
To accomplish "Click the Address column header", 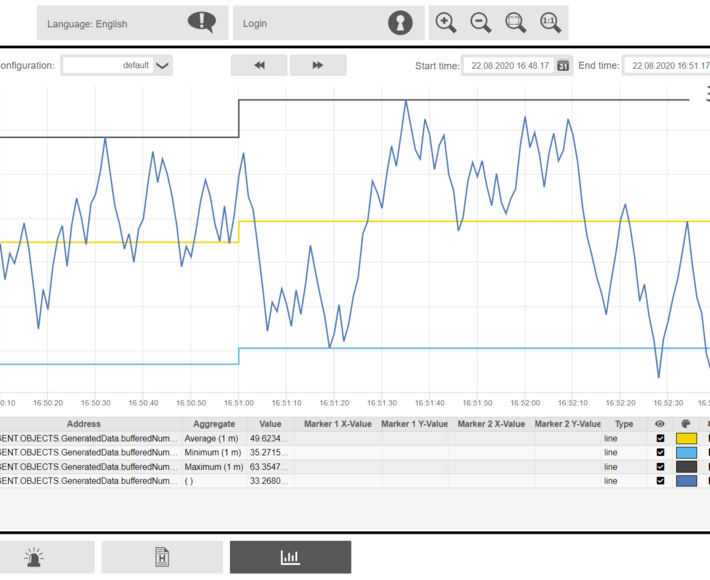I will click(84, 424).
